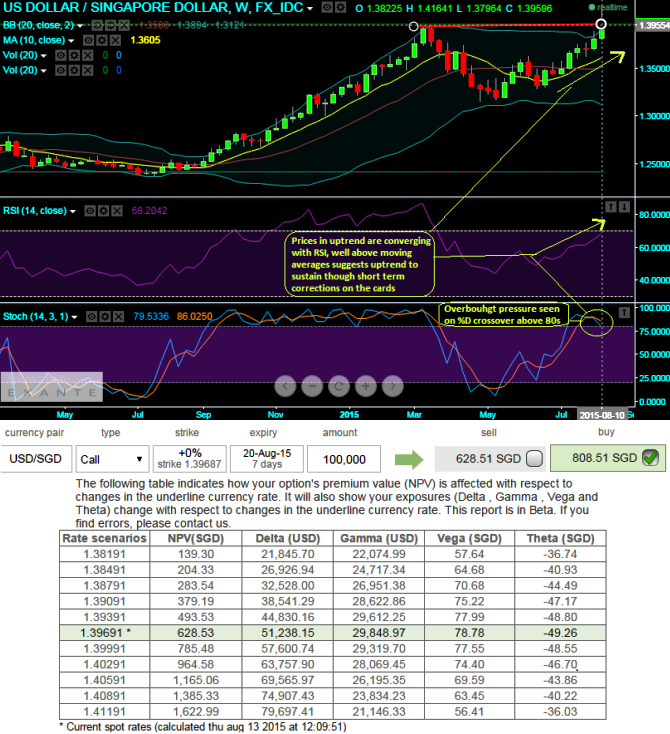The width and height of the screenshot is (670, 734).
Task: Click the Theta (SGD) column header
Action: tap(560, 538)
